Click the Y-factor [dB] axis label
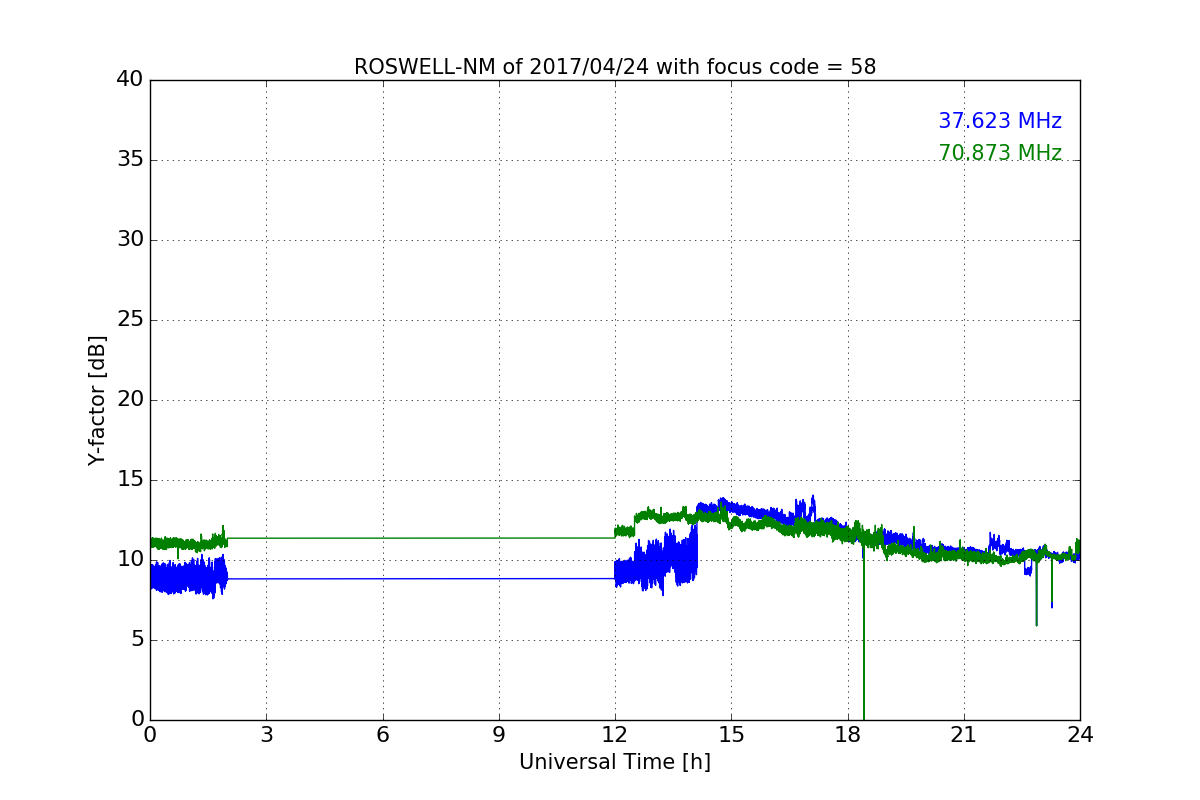The image size is (1200, 800). (97, 400)
